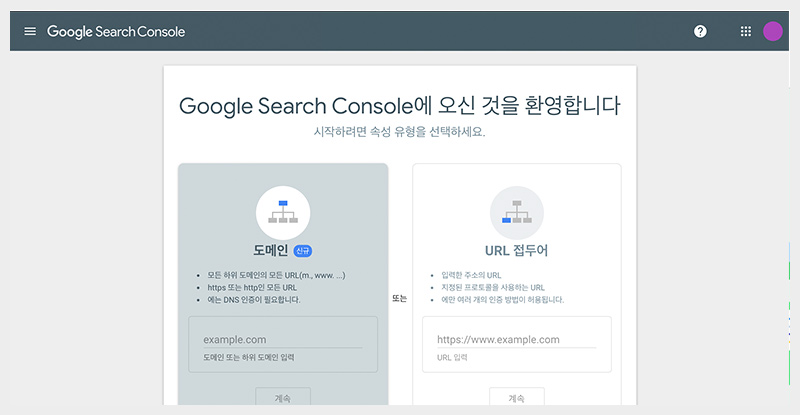Image resolution: width=800 pixels, height=415 pixels.
Task: Open the Google apps grid
Action: tap(745, 31)
